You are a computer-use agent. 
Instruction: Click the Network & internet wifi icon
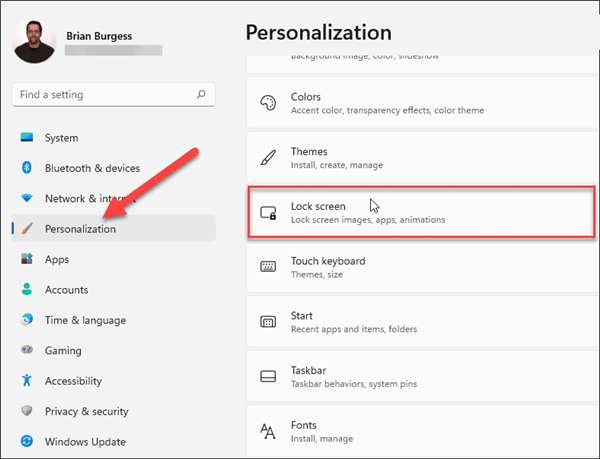click(x=27, y=199)
